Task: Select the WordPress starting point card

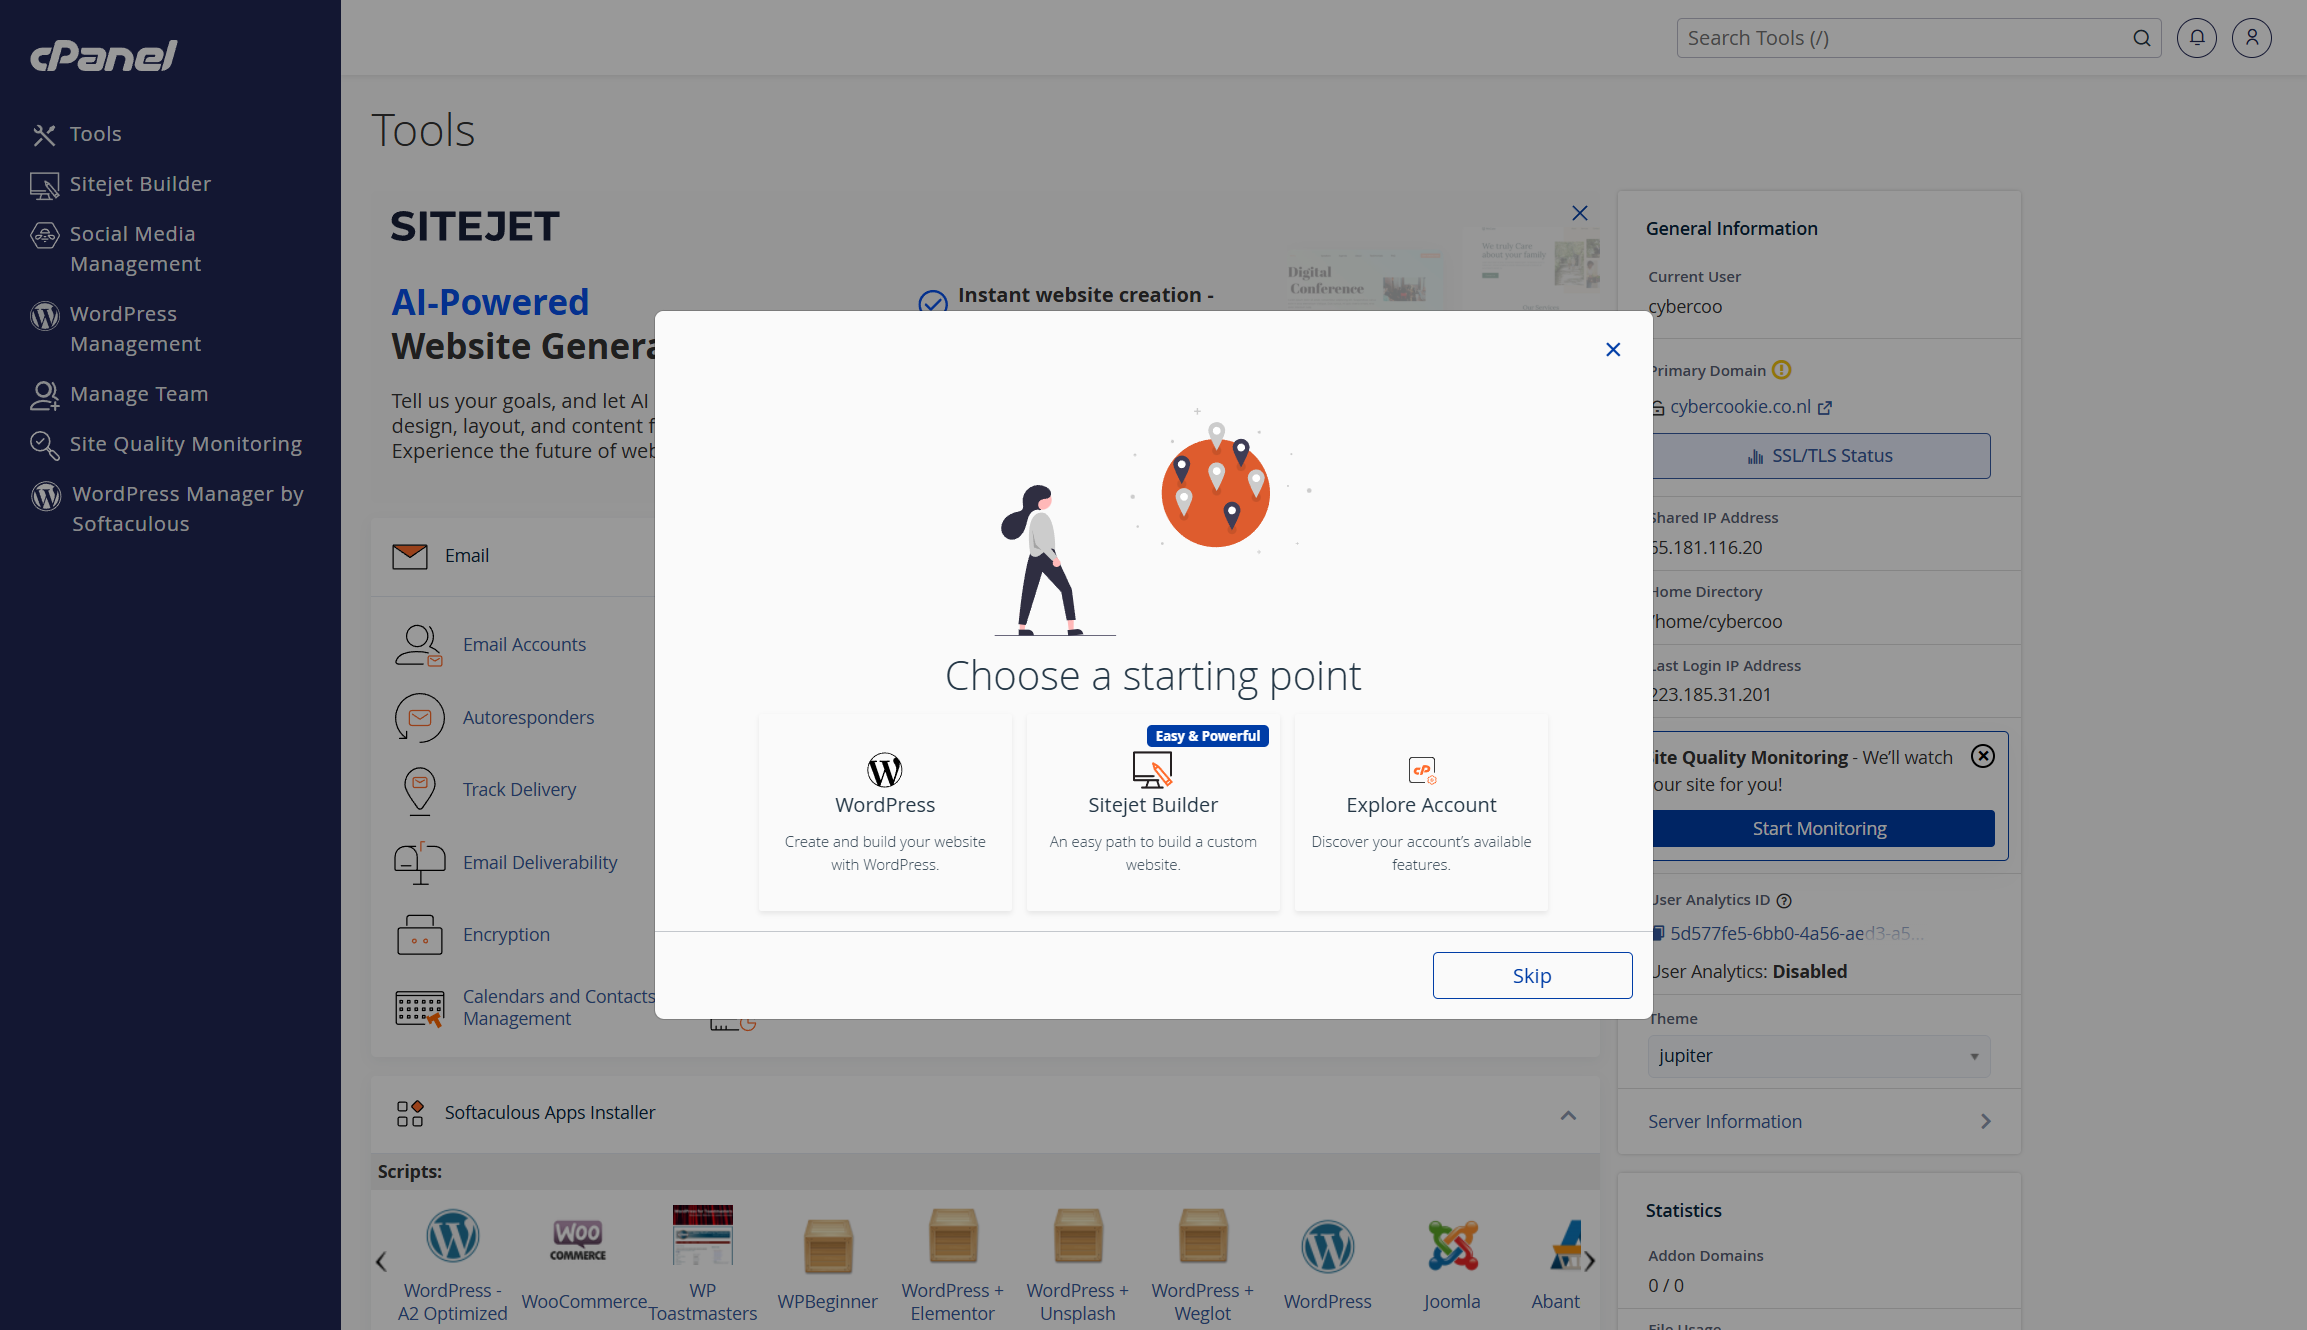Action: [x=884, y=812]
